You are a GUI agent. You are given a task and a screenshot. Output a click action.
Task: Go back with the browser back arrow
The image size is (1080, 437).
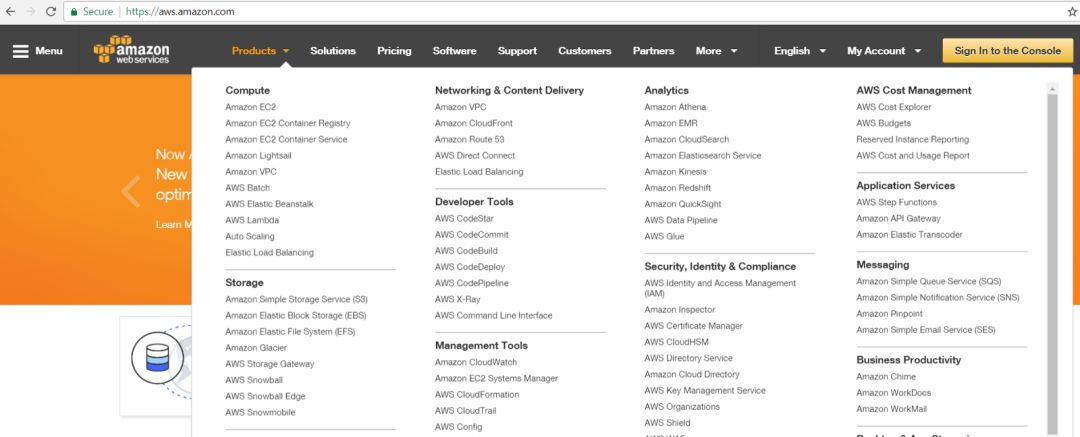pyautogui.click(x=10, y=12)
